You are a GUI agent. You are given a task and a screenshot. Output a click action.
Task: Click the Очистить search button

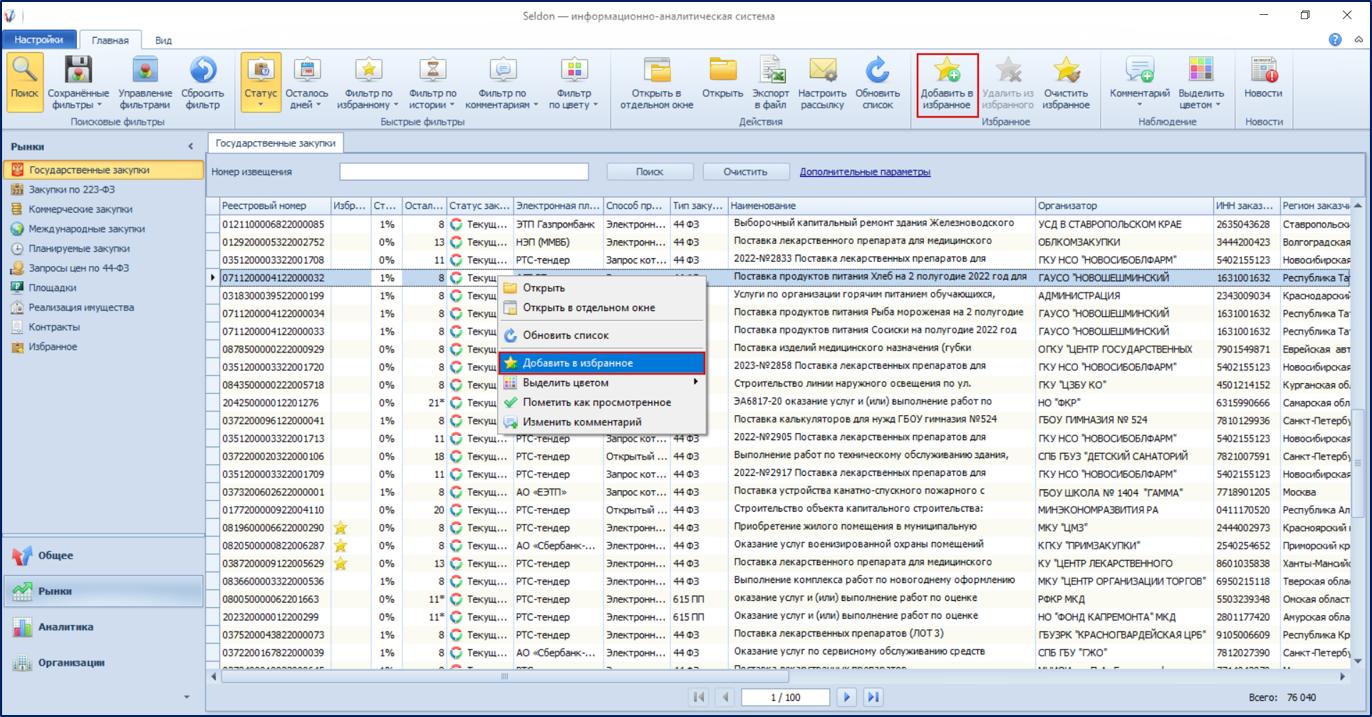pos(745,171)
